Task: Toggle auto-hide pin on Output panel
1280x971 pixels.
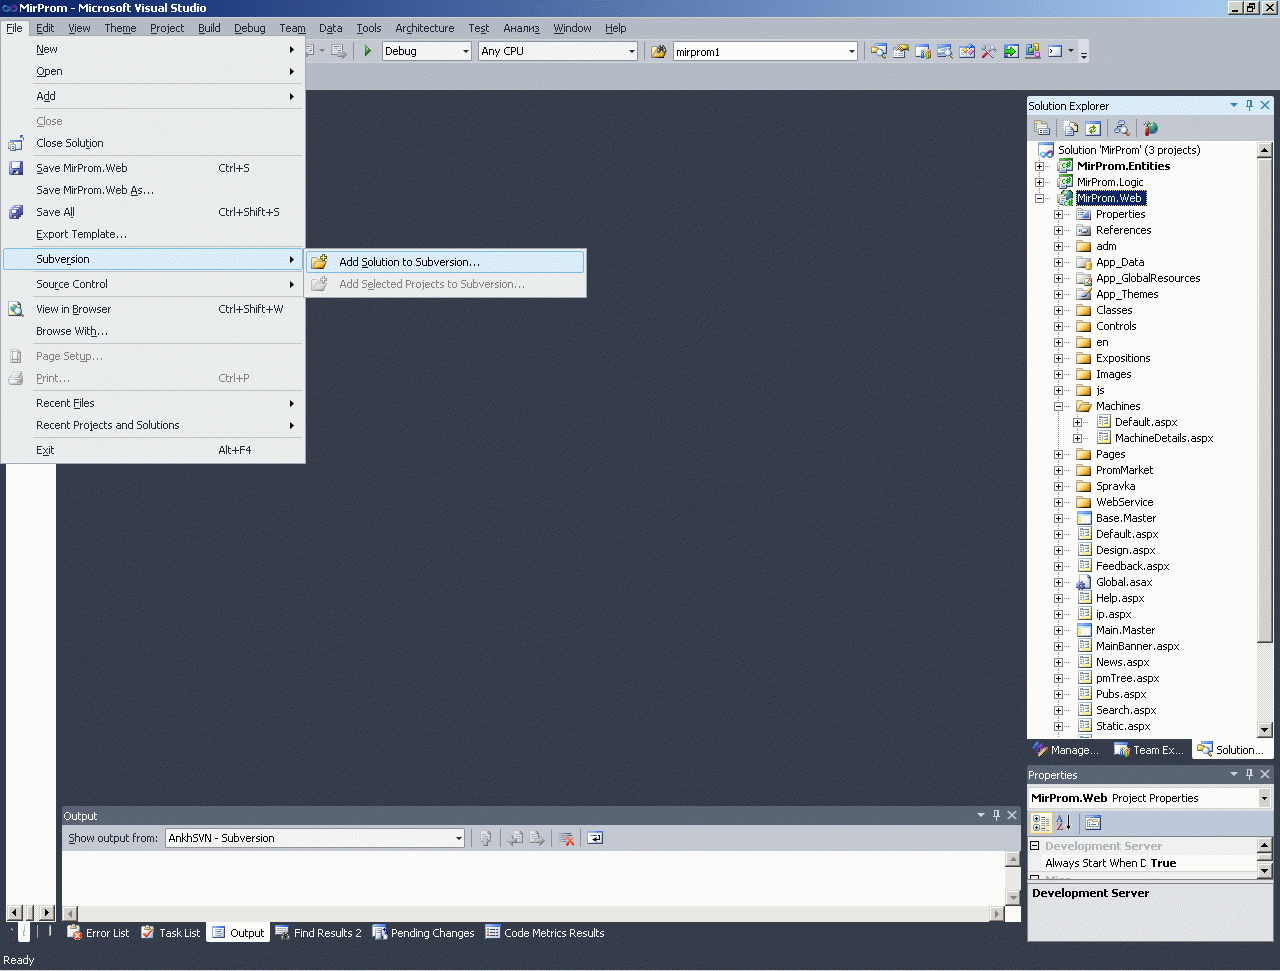Action: pos(996,815)
